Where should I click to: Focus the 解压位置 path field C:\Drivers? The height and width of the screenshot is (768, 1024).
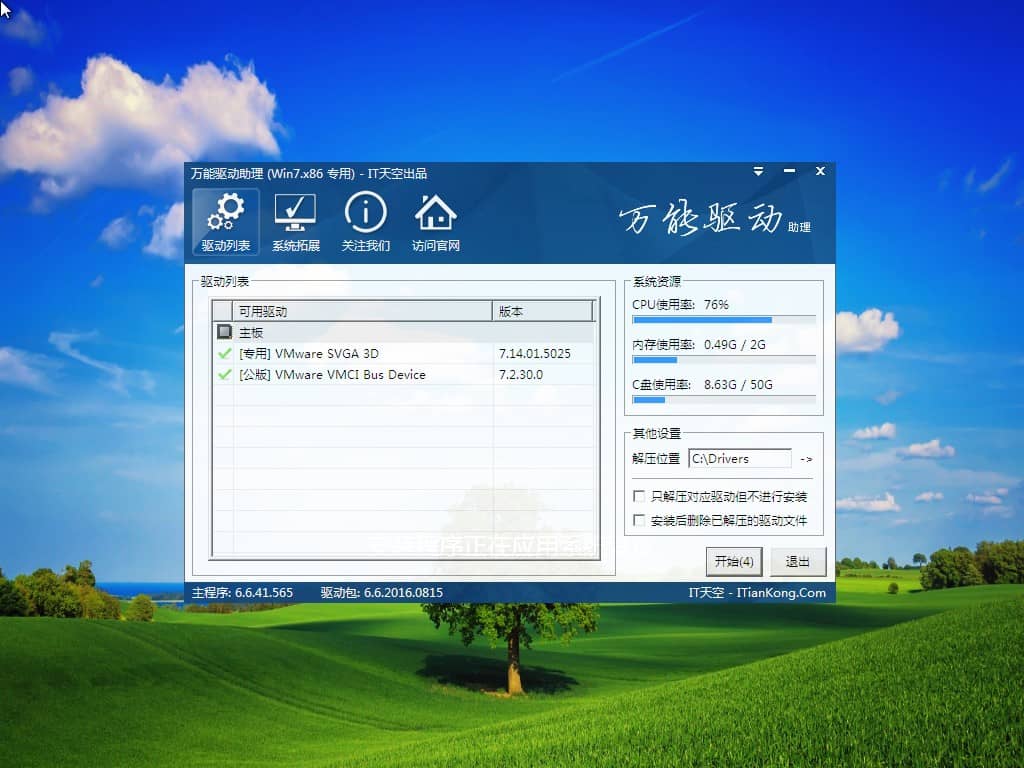pos(740,458)
